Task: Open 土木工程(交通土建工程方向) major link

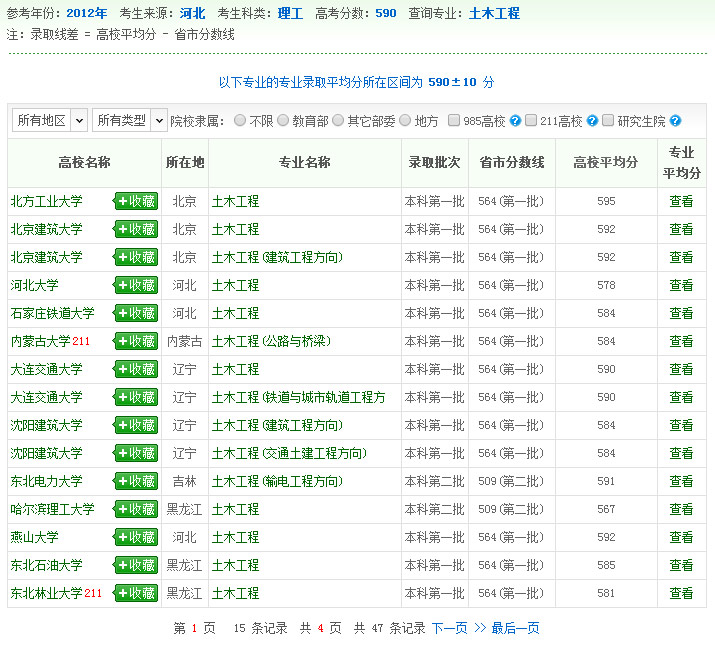Action: pyautogui.click(x=290, y=453)
